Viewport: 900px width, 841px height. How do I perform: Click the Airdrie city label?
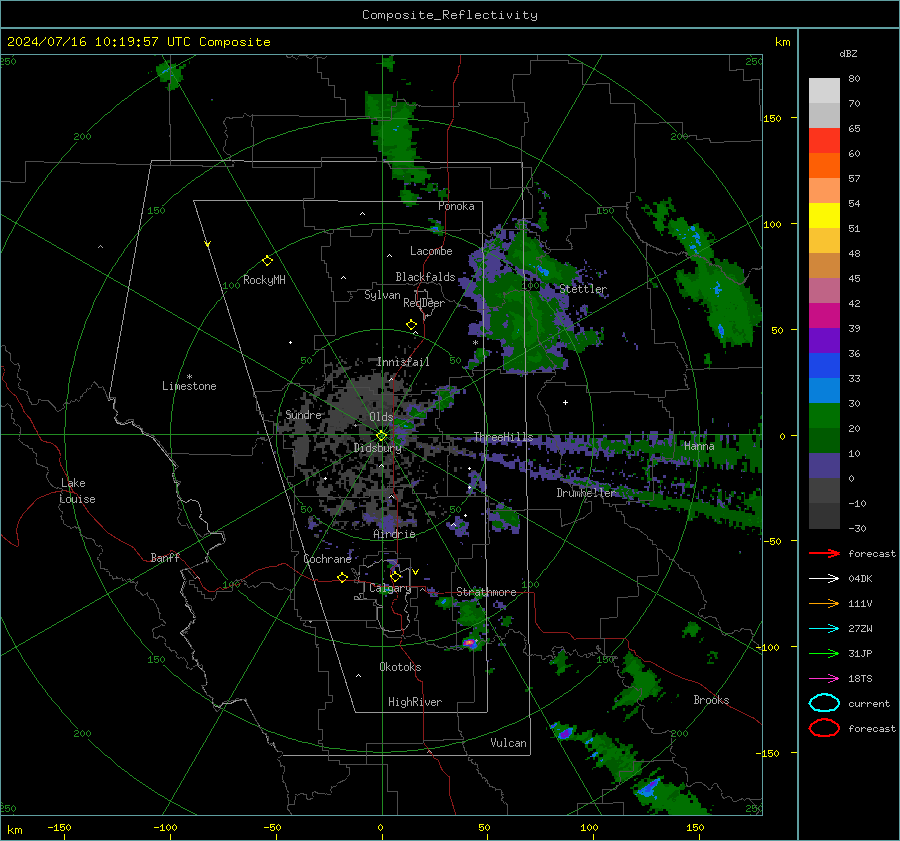394,534
